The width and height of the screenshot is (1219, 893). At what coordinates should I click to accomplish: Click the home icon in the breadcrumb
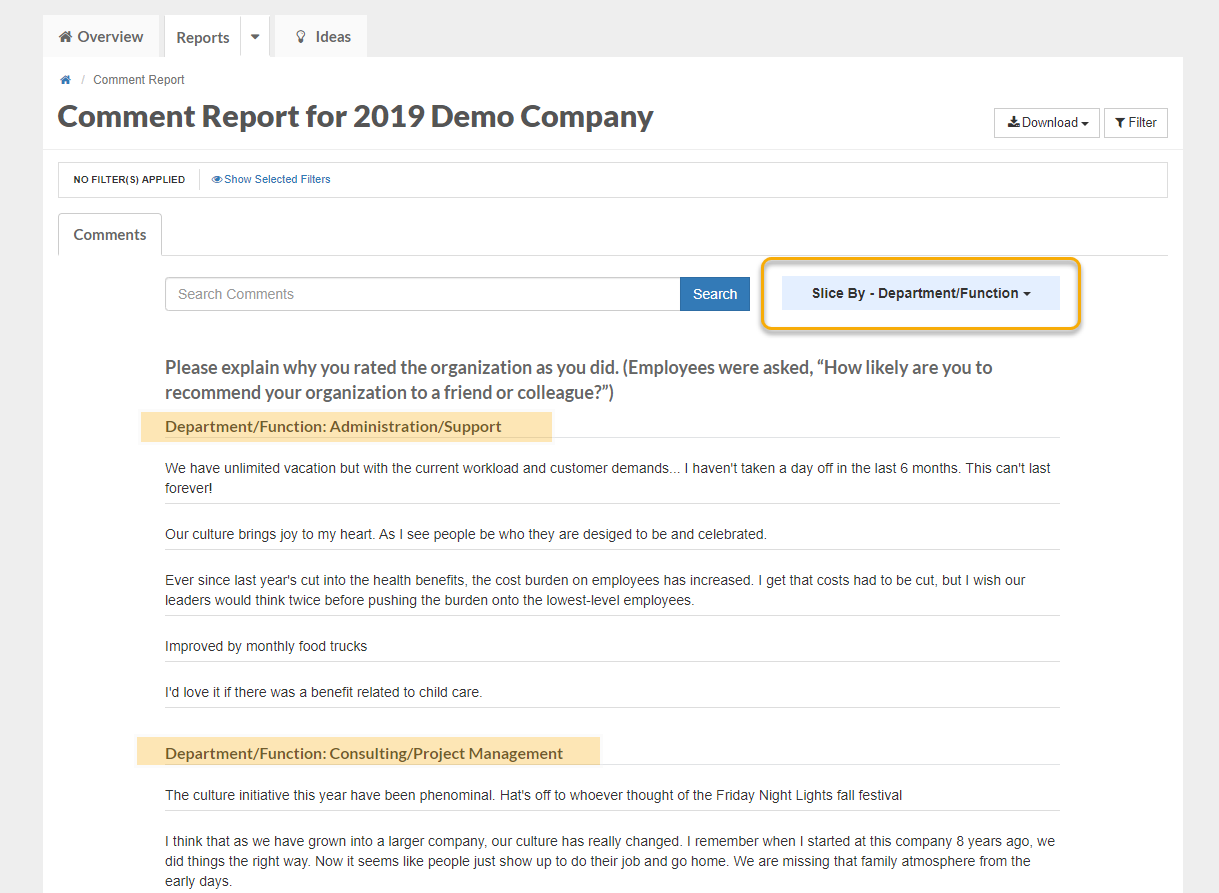click(65, 80)
